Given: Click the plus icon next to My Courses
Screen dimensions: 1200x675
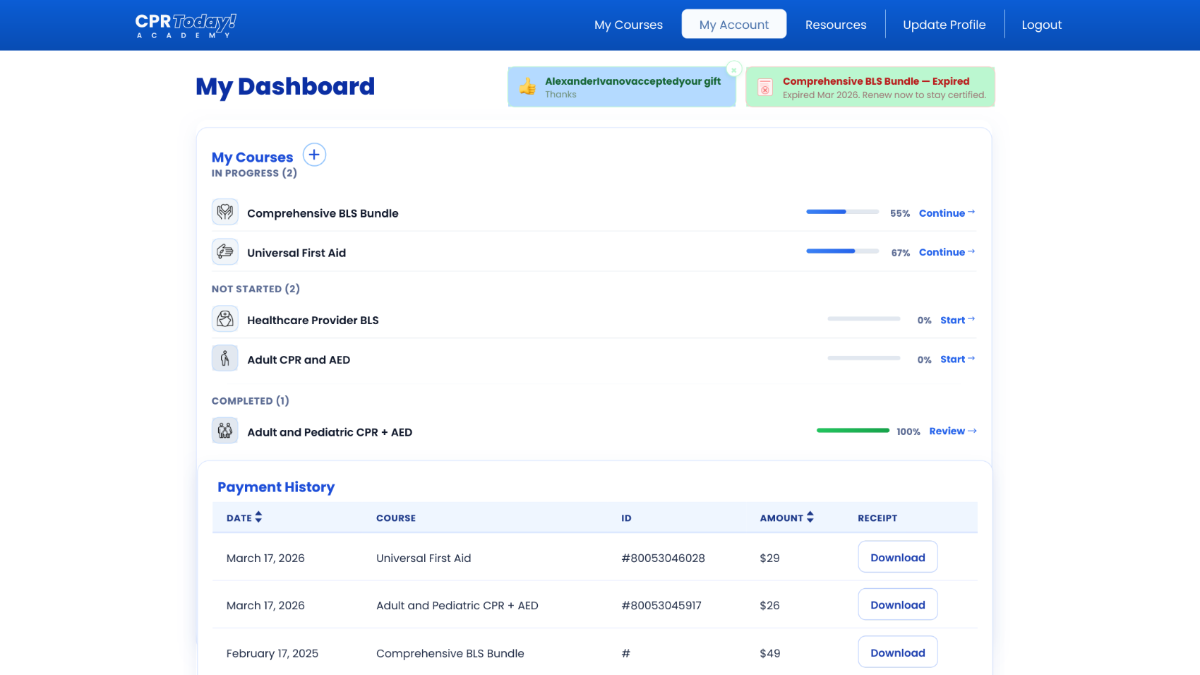Looking at the screenshot, I should coord(314,154).
